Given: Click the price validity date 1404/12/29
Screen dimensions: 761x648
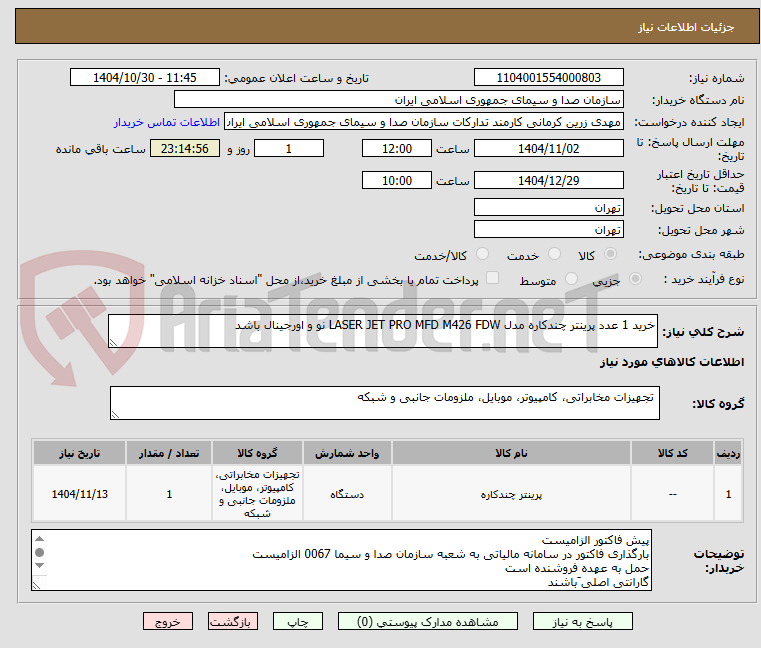Looking at the screenshot, I should 548,181.
